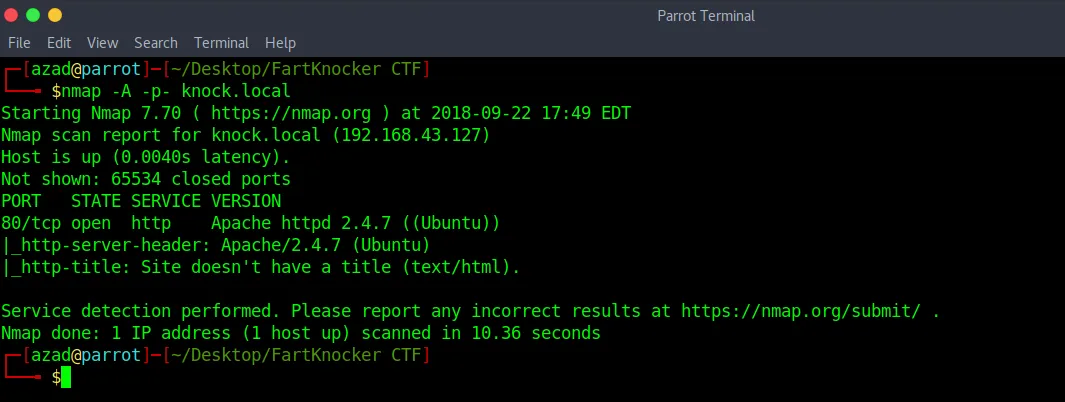Image resolution: width=1065 pixels, height=402 pixels.
Task: Click the http-title output line
Action: pyautogui.click(x=261, y=267)
